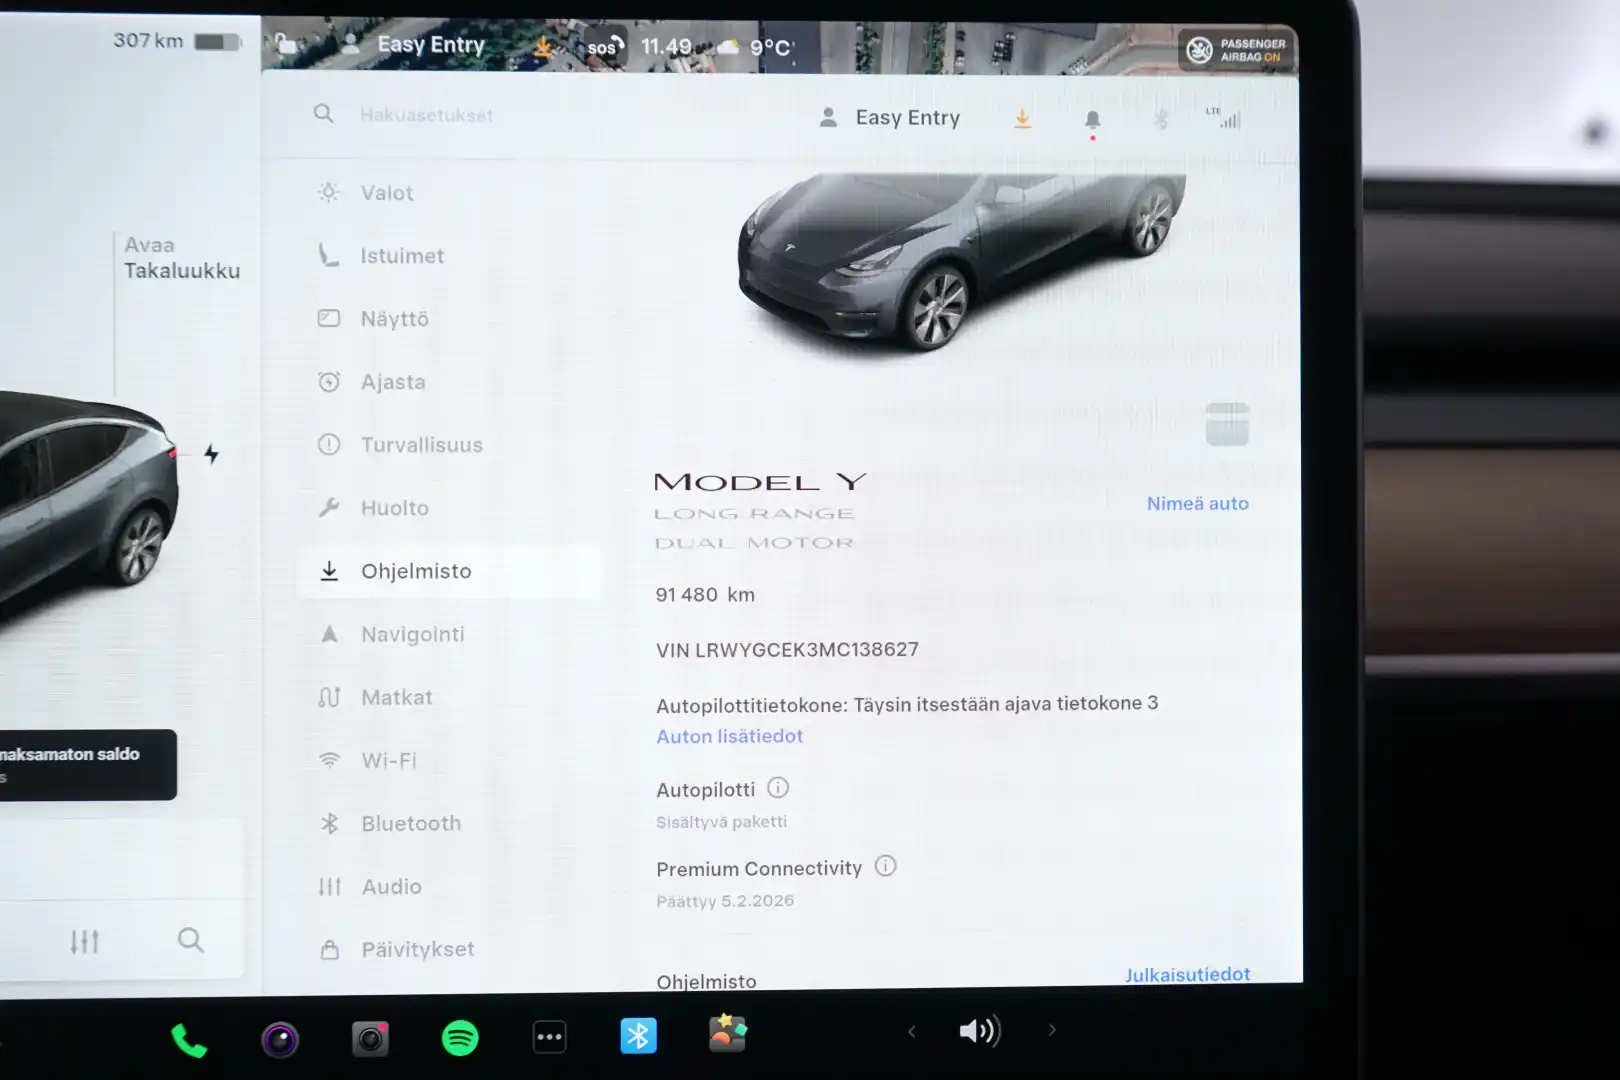Tap the LTE signal strength icon
This screenshot has width=1620, height=1080.
[1224, 118]
